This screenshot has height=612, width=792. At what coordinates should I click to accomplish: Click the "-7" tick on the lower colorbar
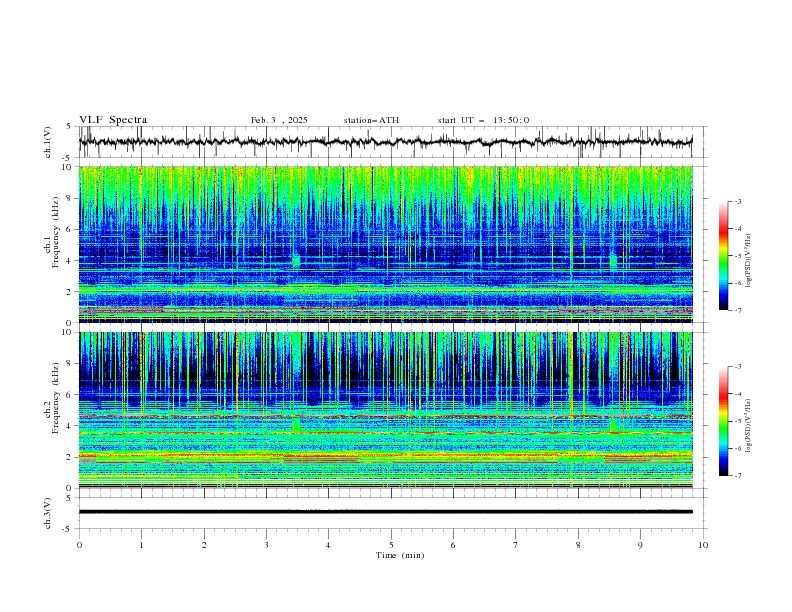(x=738, y=476)
